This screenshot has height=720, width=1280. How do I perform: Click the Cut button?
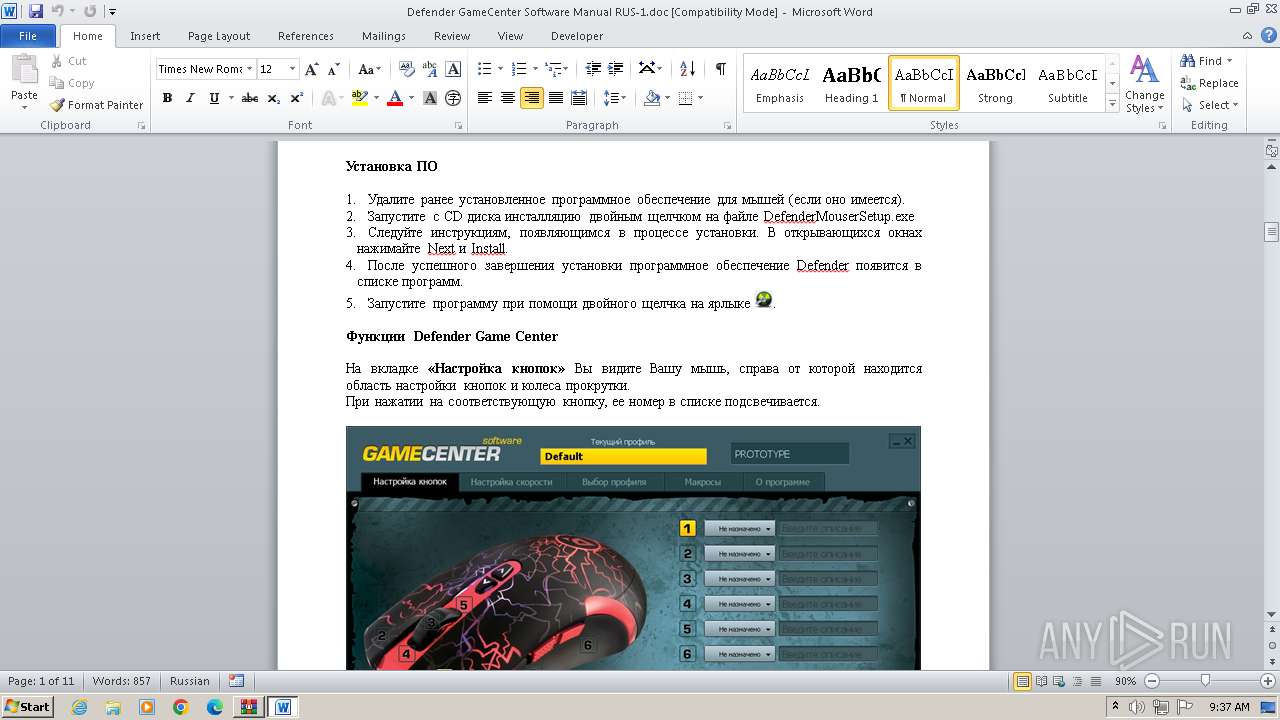68,61
